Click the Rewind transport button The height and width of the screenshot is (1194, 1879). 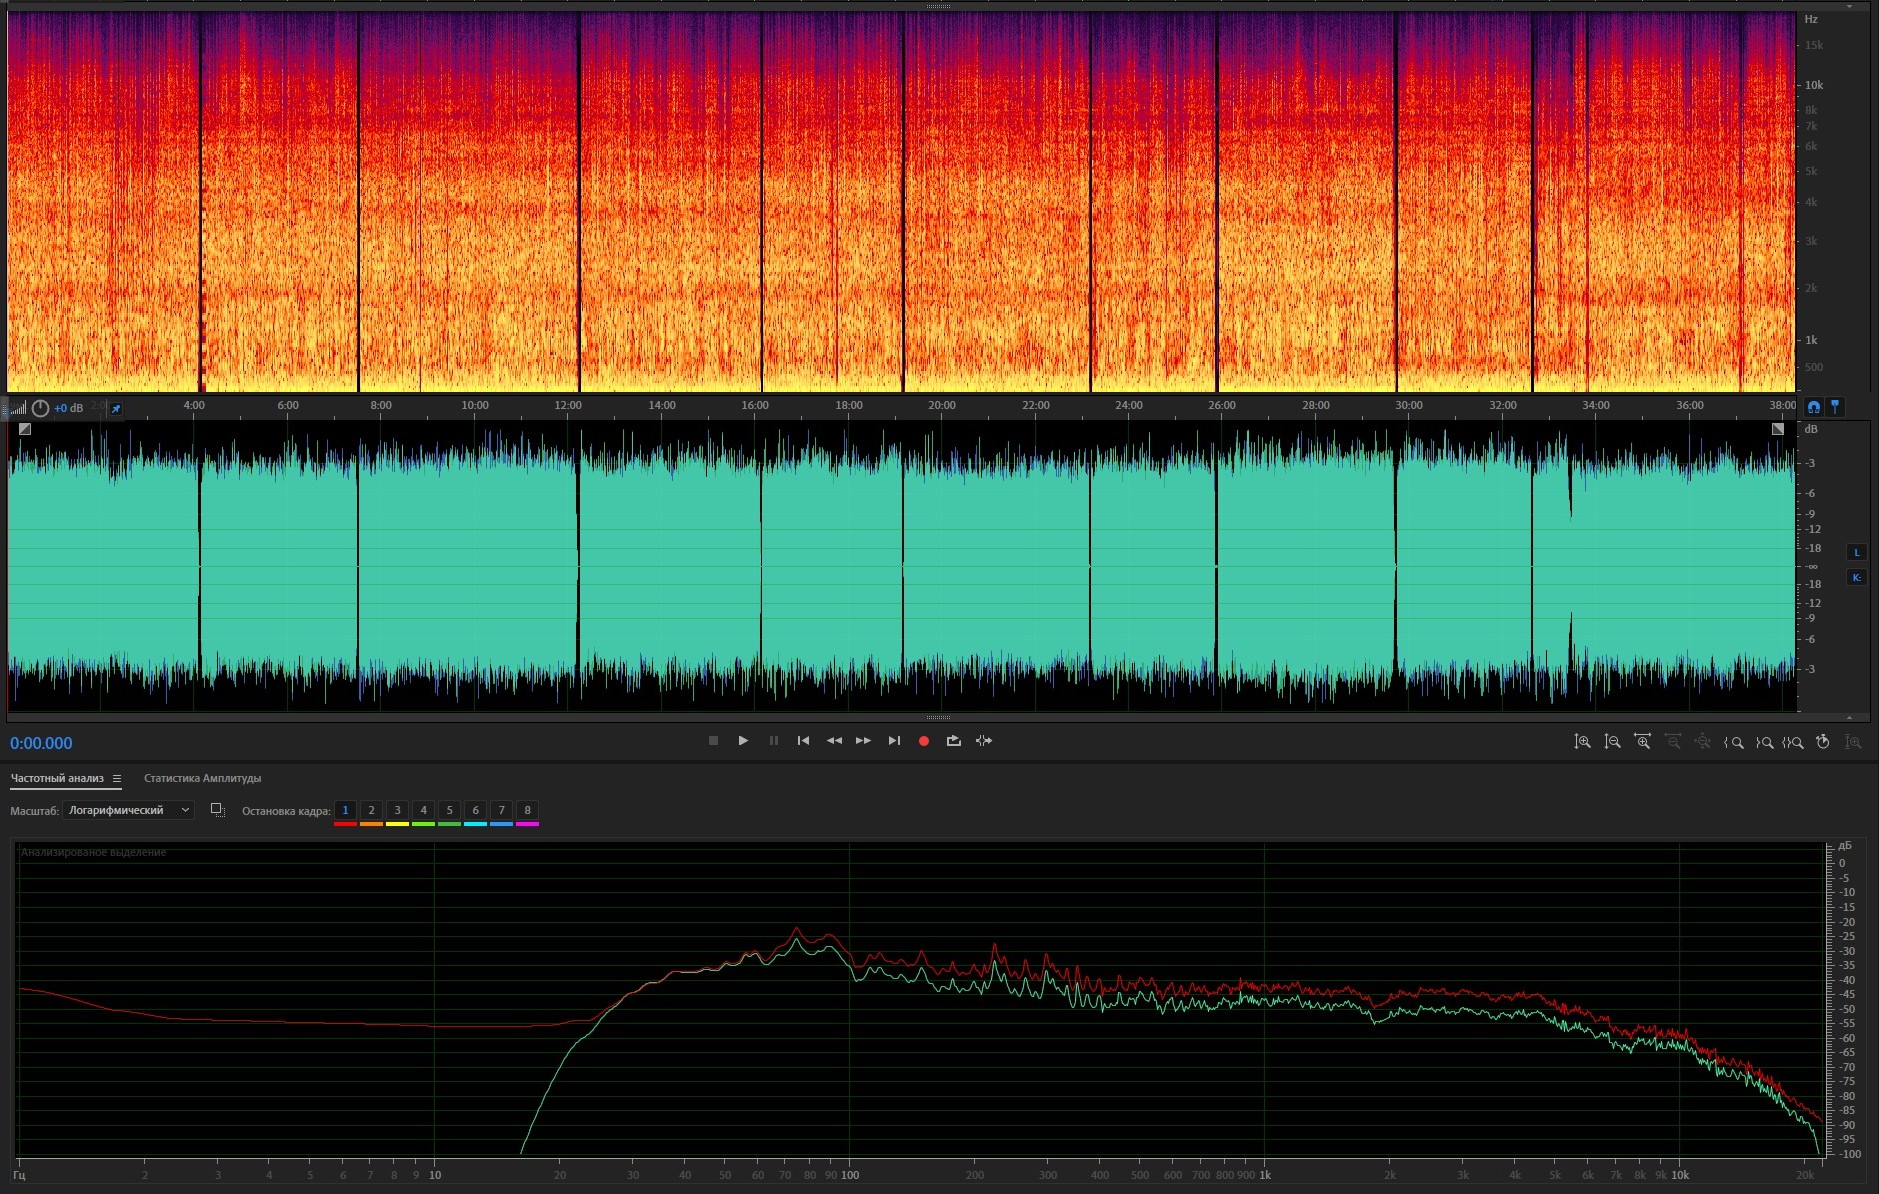coord(834,741)
